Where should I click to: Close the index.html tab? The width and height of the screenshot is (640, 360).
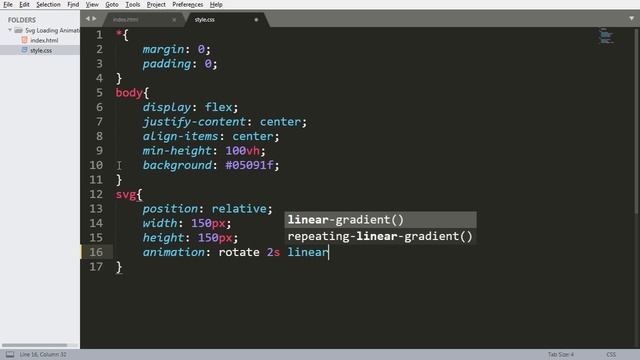(x=174, y=20)
